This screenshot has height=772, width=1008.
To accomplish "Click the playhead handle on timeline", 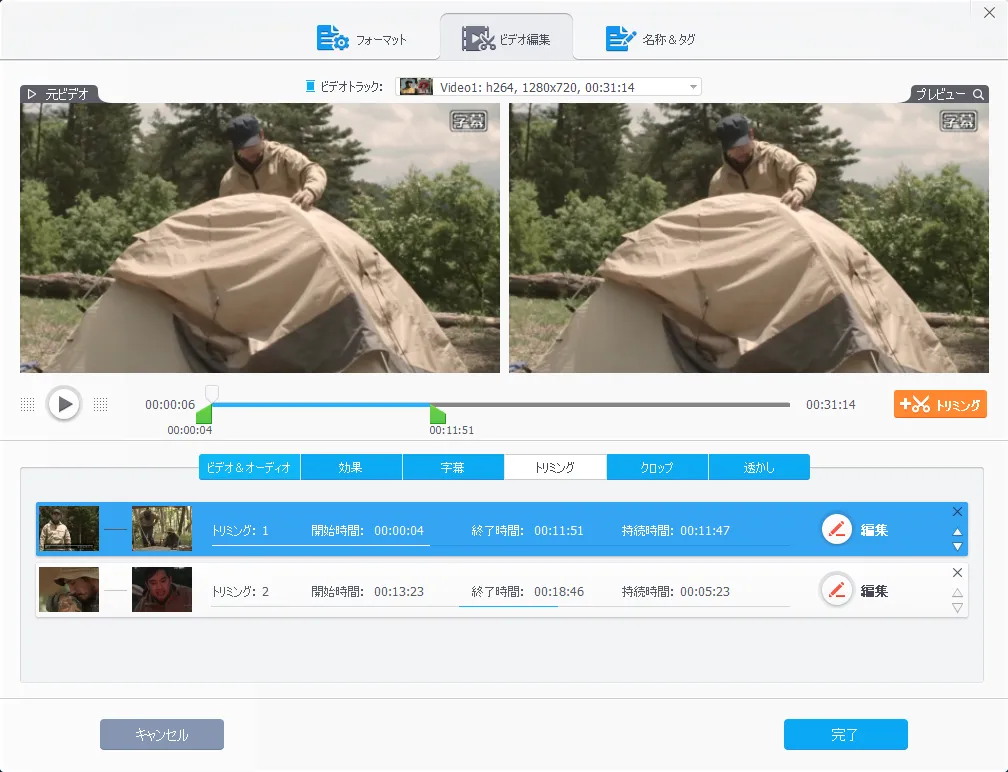I will point(212,393).
